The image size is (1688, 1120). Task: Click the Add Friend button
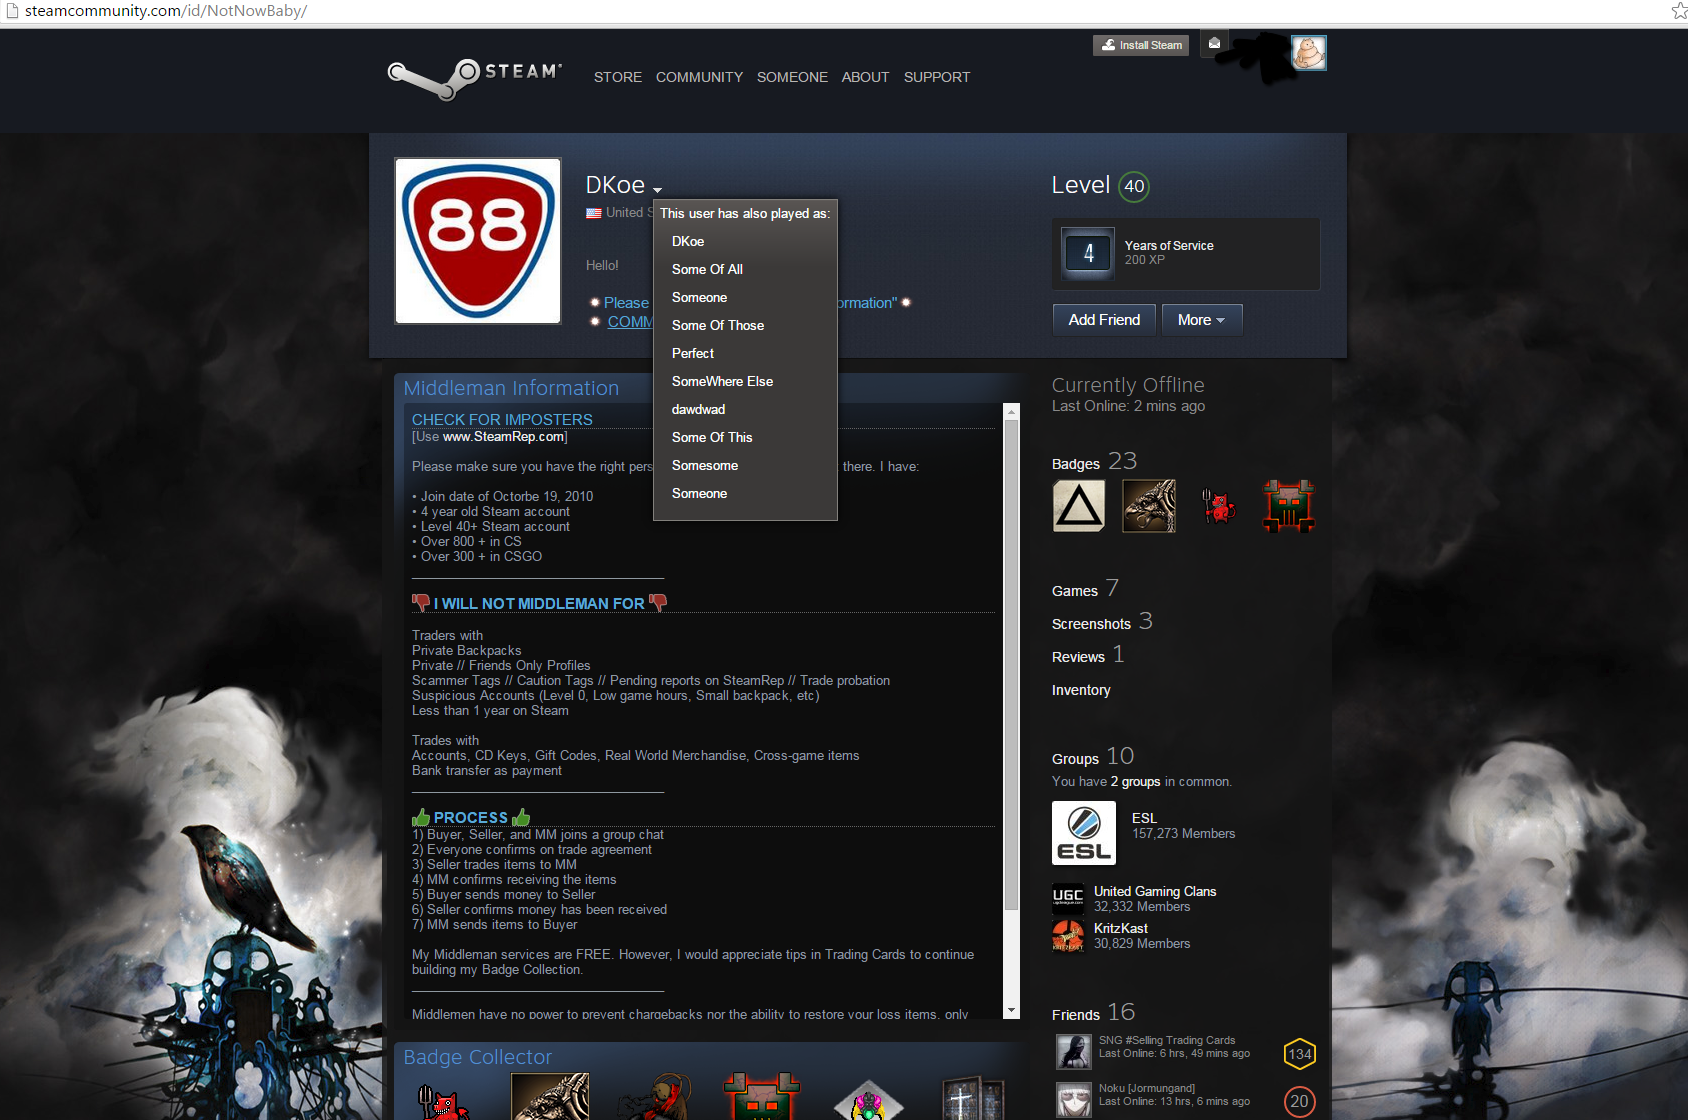[x=1104, y=320]
